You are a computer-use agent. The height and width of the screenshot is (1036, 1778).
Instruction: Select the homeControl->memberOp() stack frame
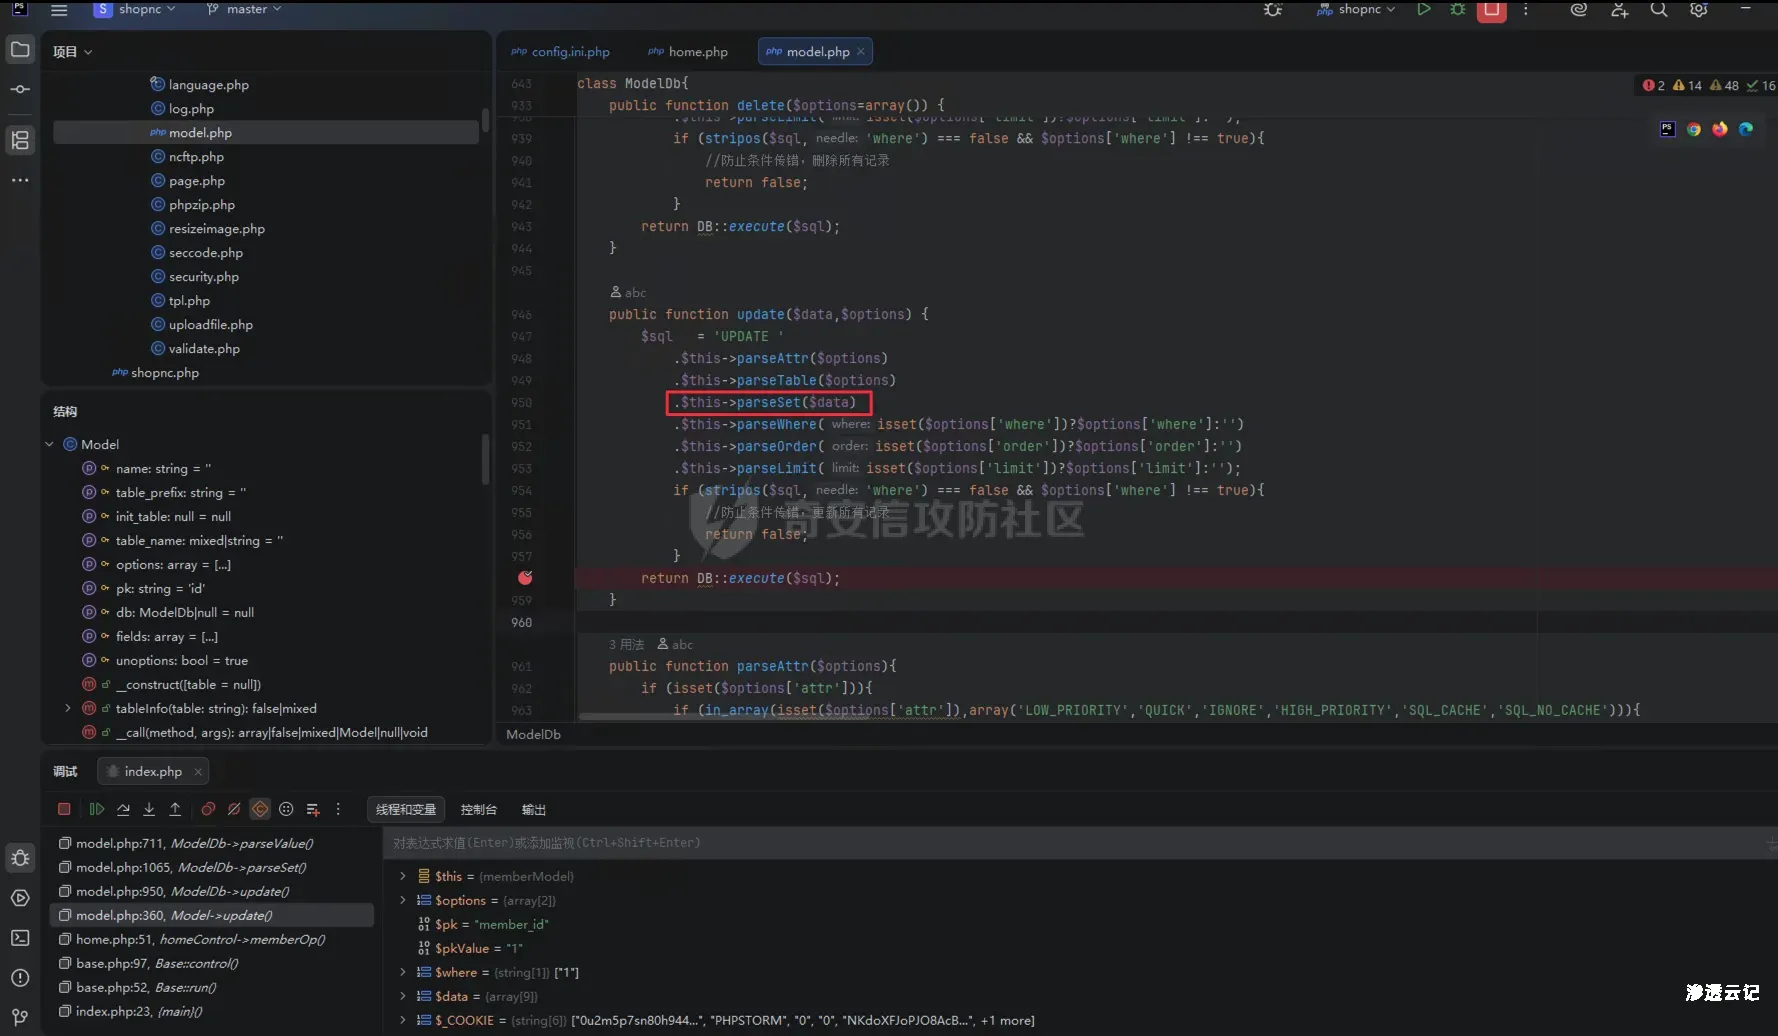pos(200,939)
